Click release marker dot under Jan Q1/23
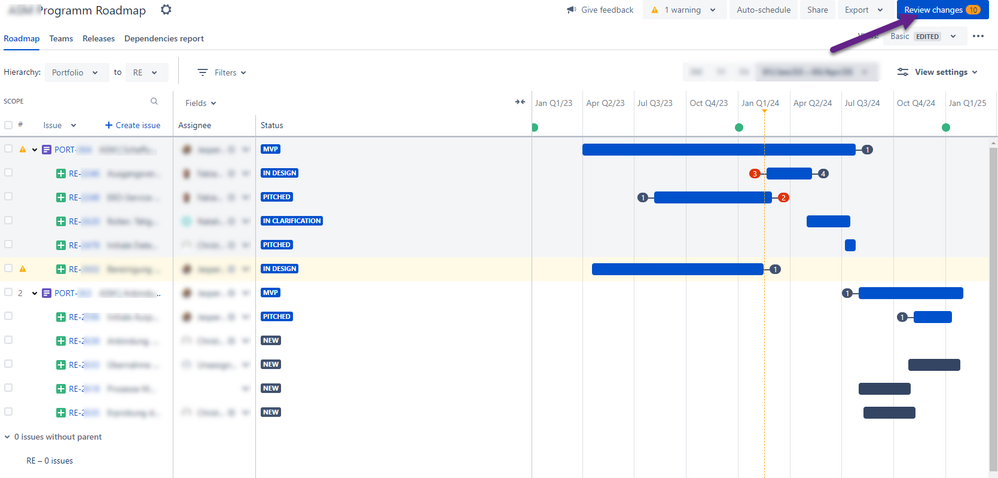This screenshot has width=998, height=478. pos(535,127)
